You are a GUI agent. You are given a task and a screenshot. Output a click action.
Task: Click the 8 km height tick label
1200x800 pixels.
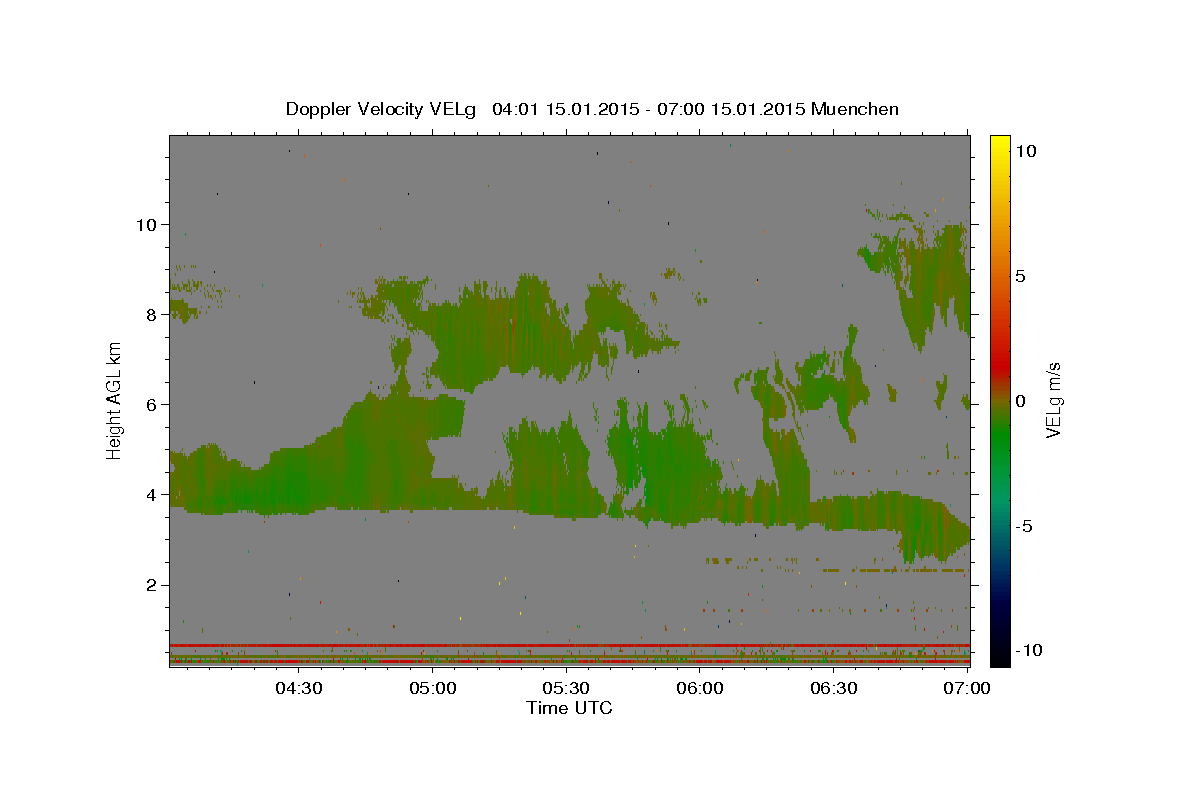click(x=153, y=314)
